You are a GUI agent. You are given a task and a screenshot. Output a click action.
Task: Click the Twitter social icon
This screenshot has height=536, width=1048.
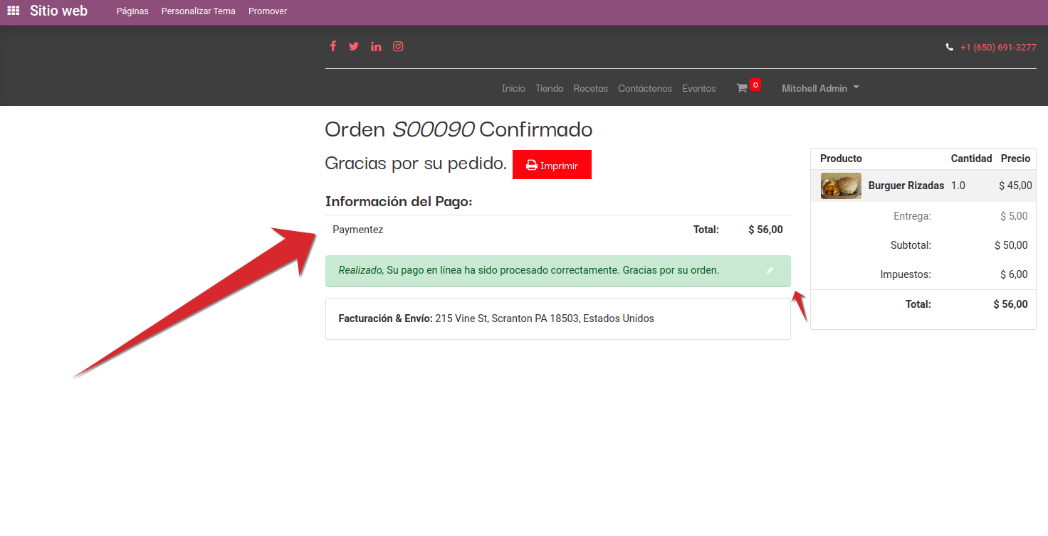(x=354, y=46)
